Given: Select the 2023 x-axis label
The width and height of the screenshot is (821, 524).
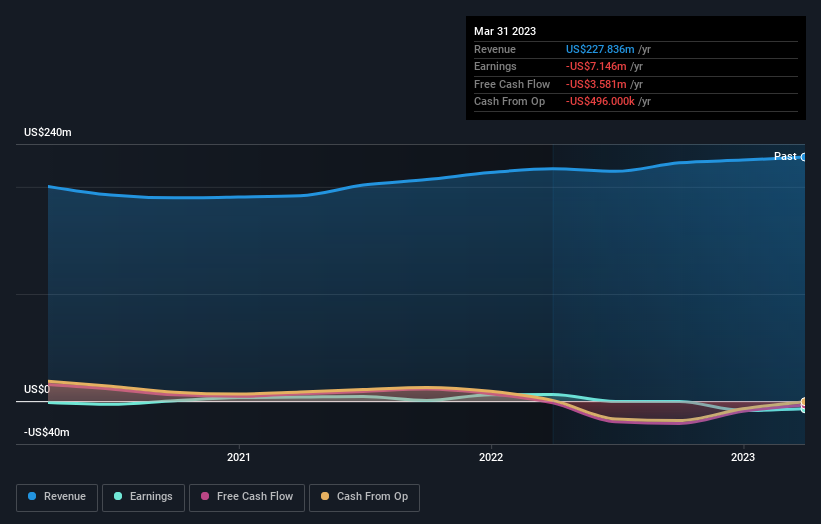Looking at the screenshot, I should 742,457.
